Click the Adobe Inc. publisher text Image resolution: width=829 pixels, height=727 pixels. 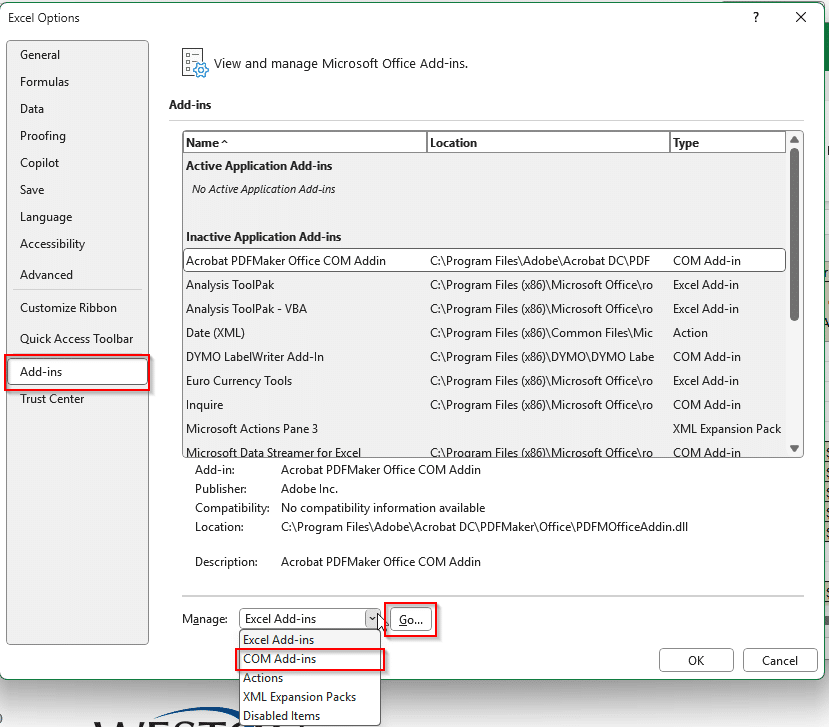pos(309,489)
